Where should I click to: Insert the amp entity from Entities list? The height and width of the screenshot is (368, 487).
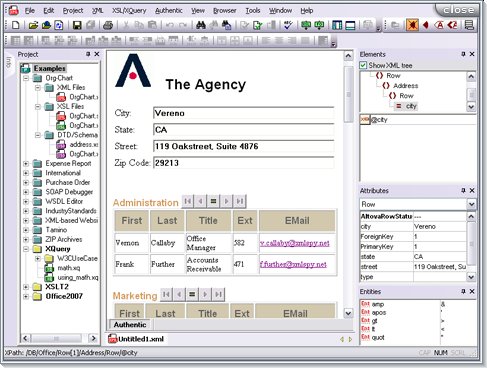click(378, 304)
